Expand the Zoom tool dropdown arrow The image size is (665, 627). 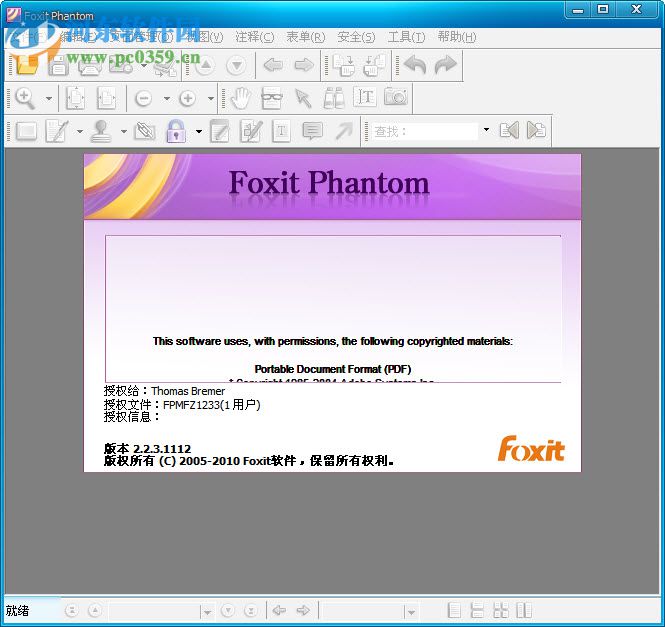coord(49,99)
